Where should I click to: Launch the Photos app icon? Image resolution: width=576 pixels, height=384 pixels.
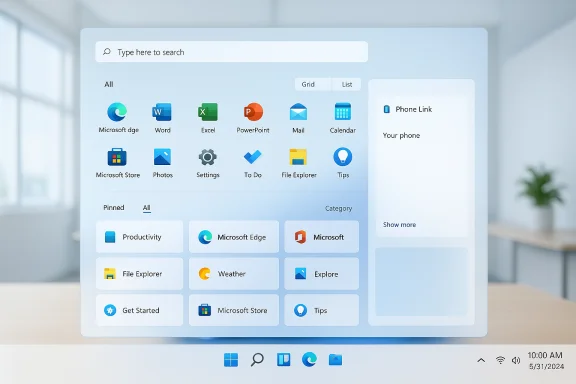click(x=162, y=157)
